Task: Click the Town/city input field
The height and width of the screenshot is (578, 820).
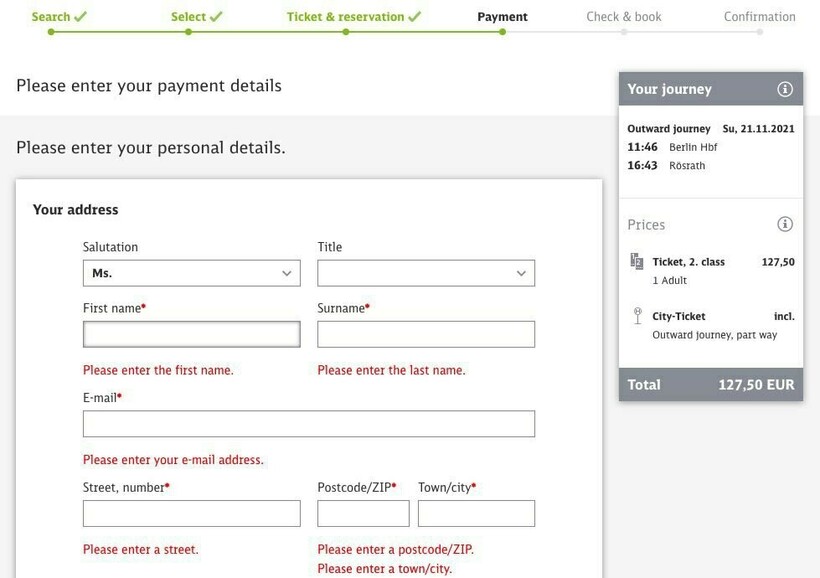Action: (476, 514)
